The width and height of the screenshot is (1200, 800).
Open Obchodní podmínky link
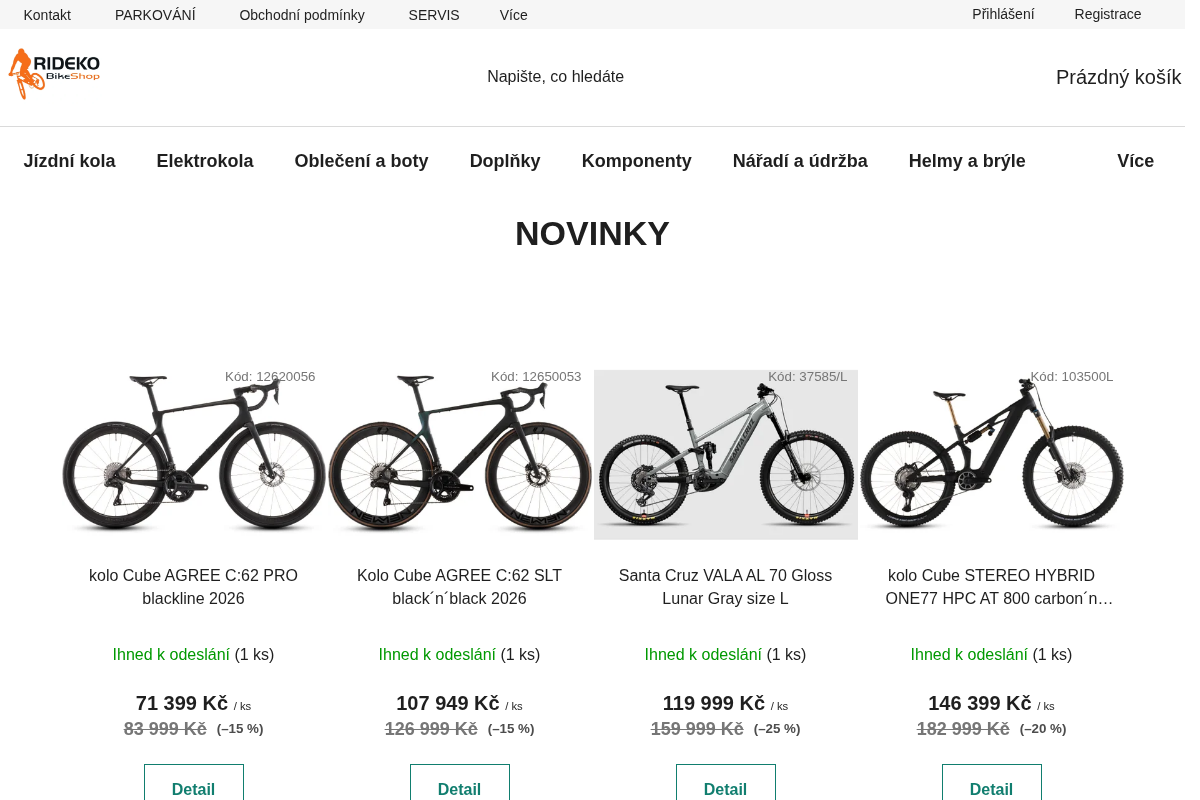pyautogui.click(x=302, y=15)
